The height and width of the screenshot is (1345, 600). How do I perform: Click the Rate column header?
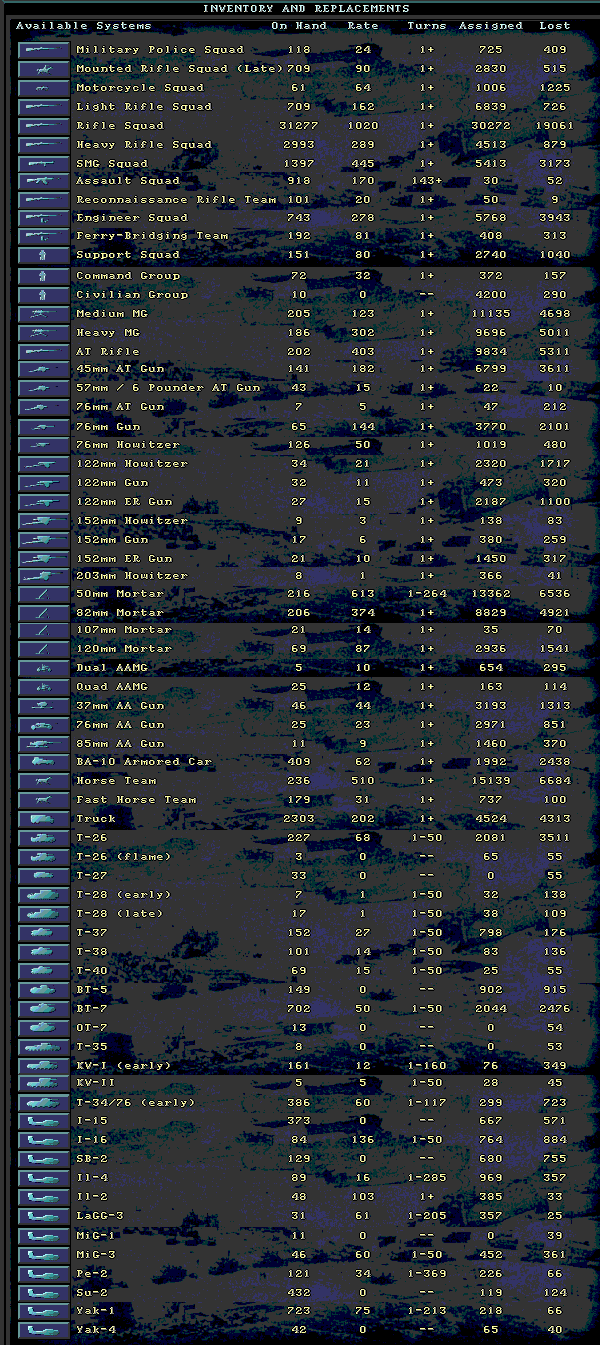363,25
